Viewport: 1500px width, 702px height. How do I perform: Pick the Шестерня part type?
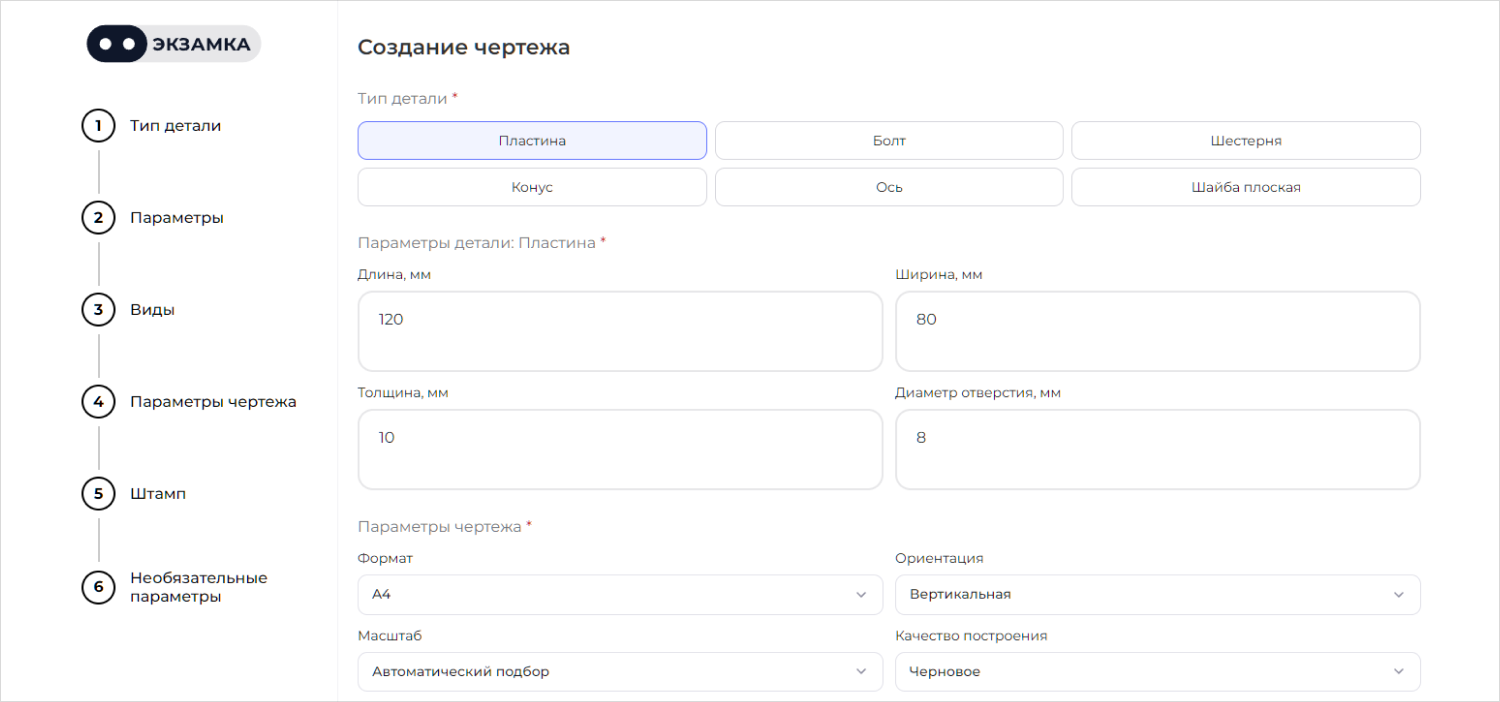1245,141
